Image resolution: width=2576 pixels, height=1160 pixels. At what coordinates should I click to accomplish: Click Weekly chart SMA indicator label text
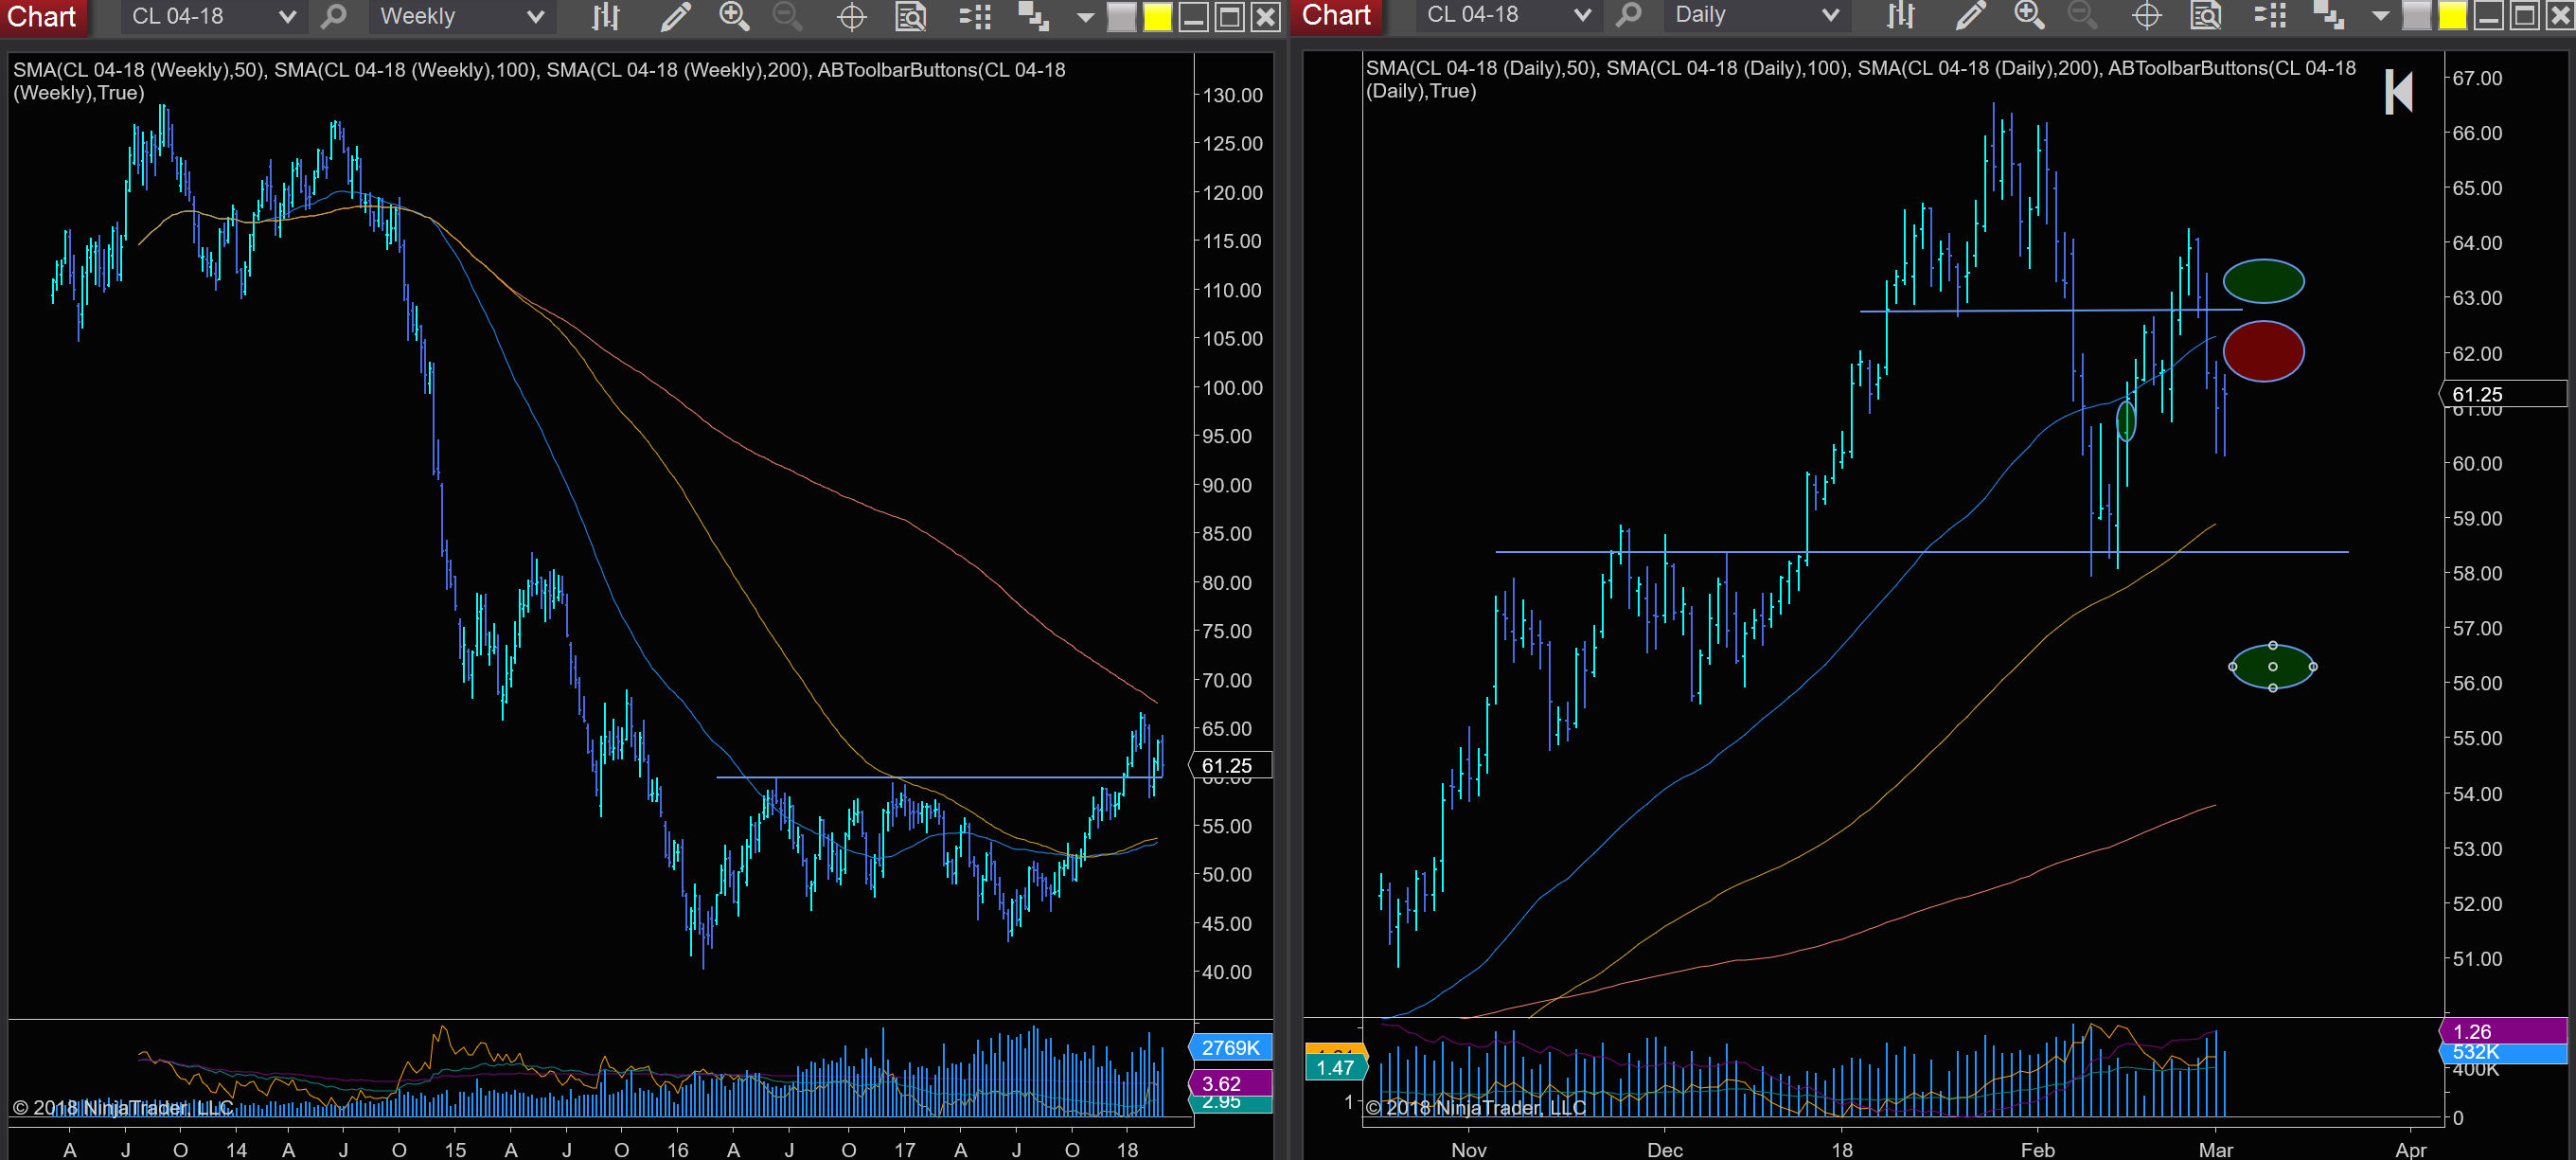coord(539,81)
